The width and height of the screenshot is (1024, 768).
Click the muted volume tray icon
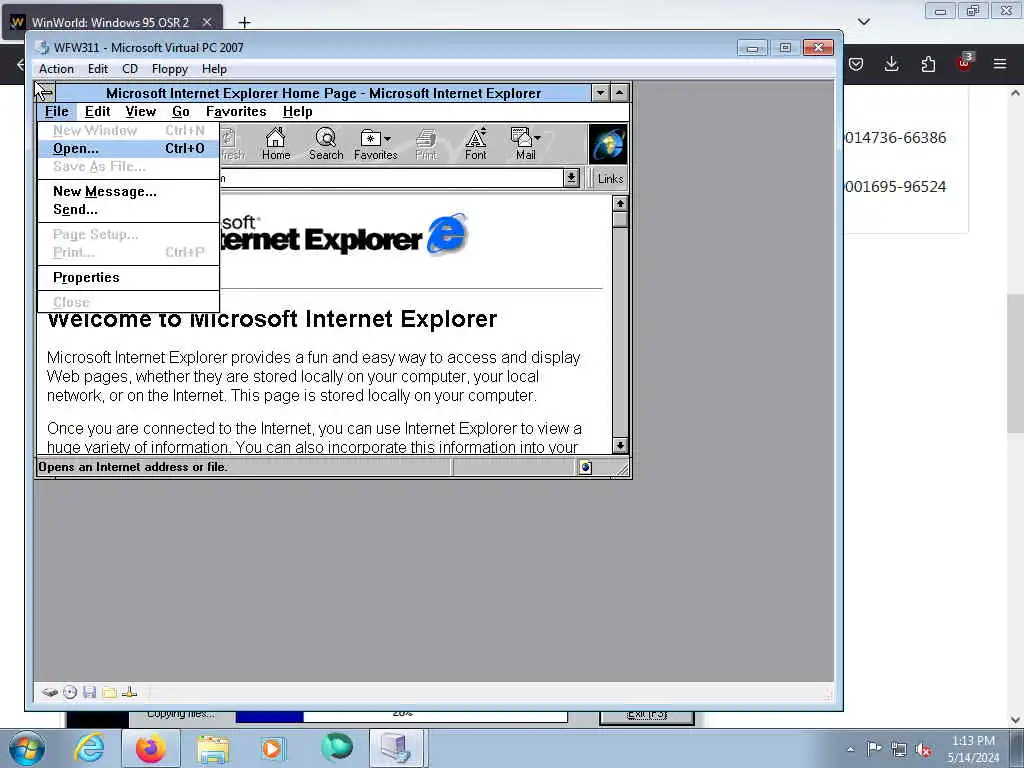click(x=923, y=749)
